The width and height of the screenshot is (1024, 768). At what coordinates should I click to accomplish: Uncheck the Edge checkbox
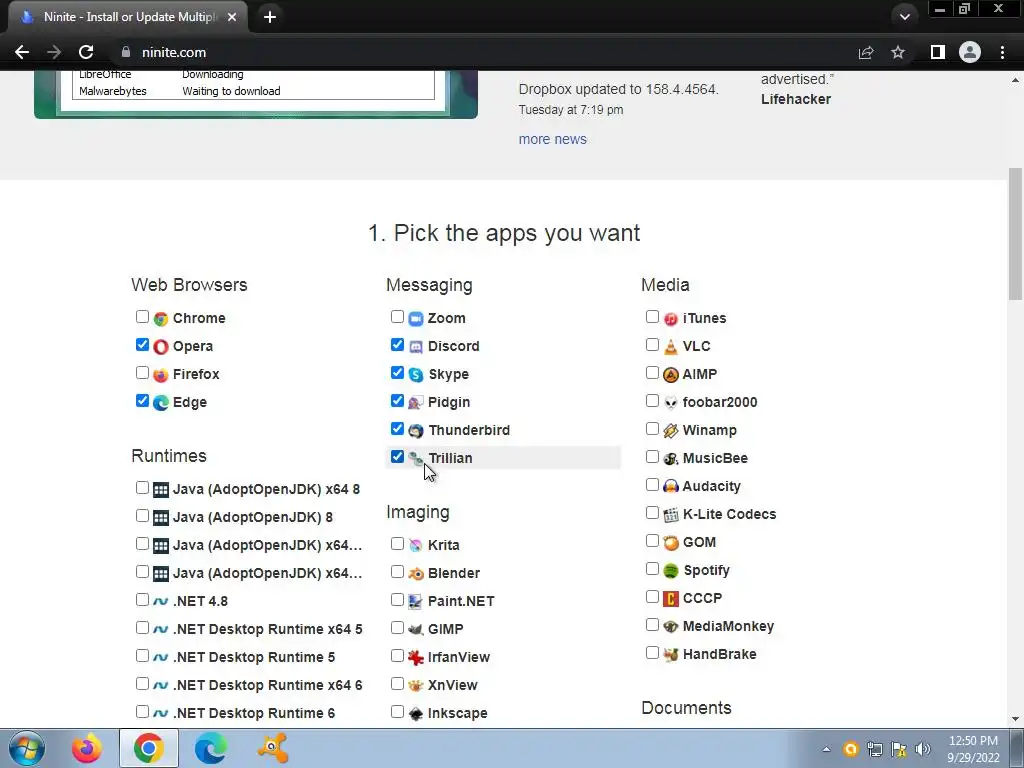[142, 401]
